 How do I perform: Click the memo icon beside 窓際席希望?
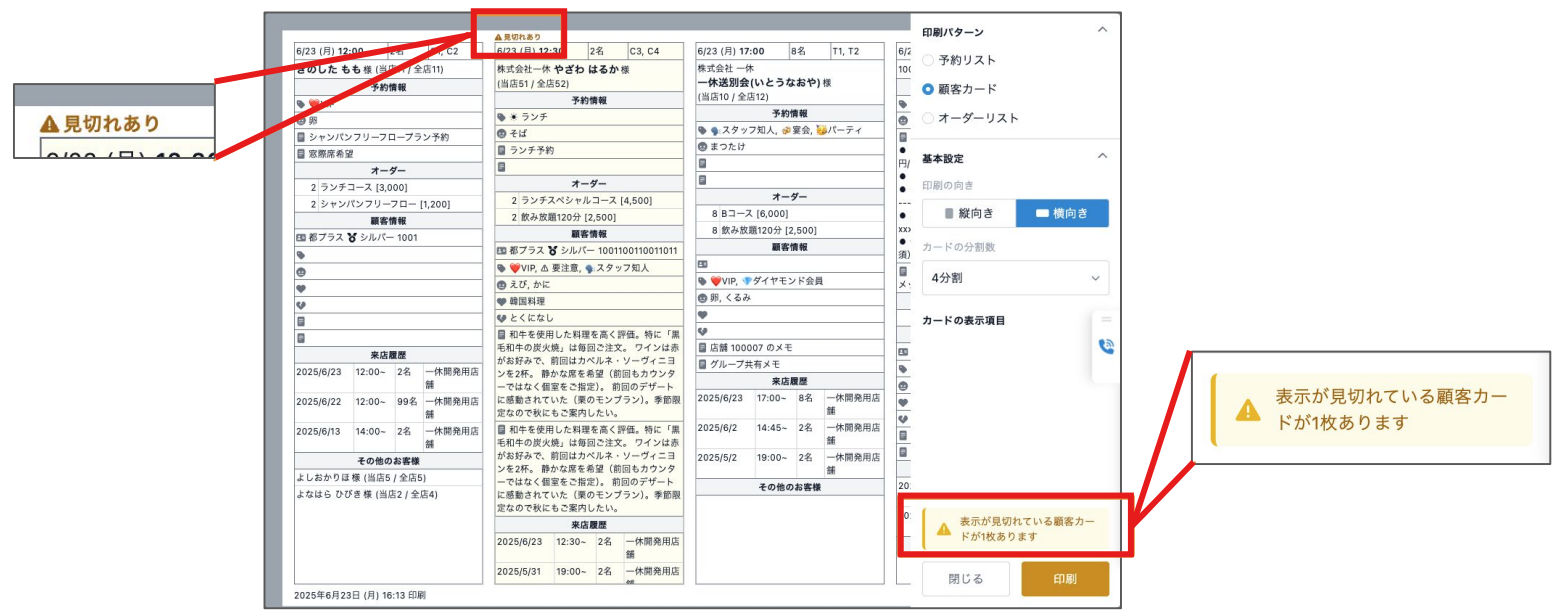[x=301, y=154]
